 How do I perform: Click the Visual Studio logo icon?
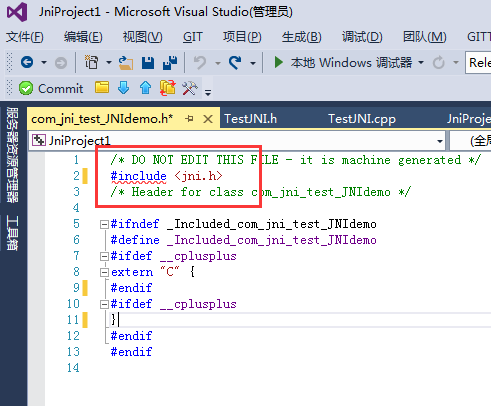[17, 12]
